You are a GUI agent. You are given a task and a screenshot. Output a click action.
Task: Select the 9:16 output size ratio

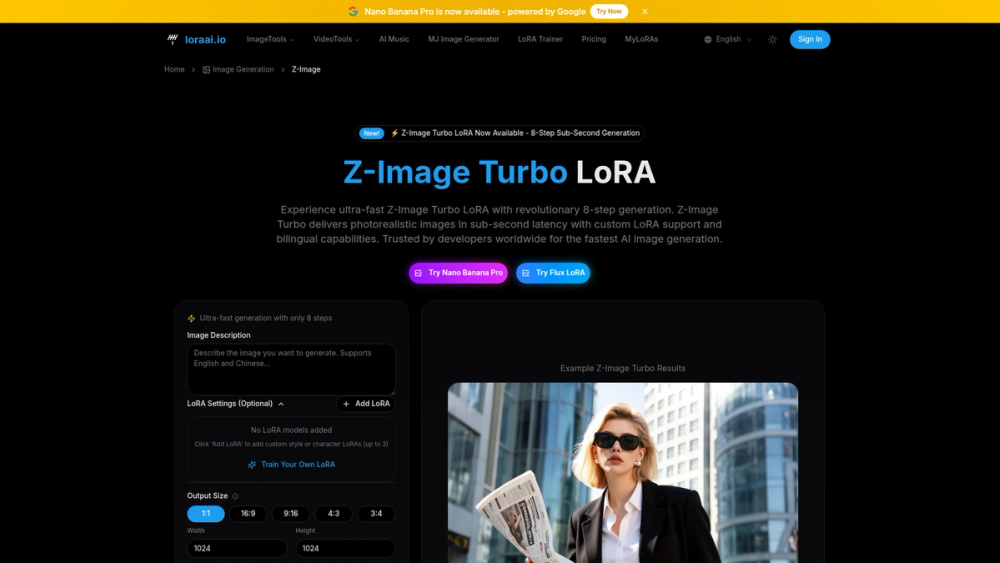click(291, 513)
